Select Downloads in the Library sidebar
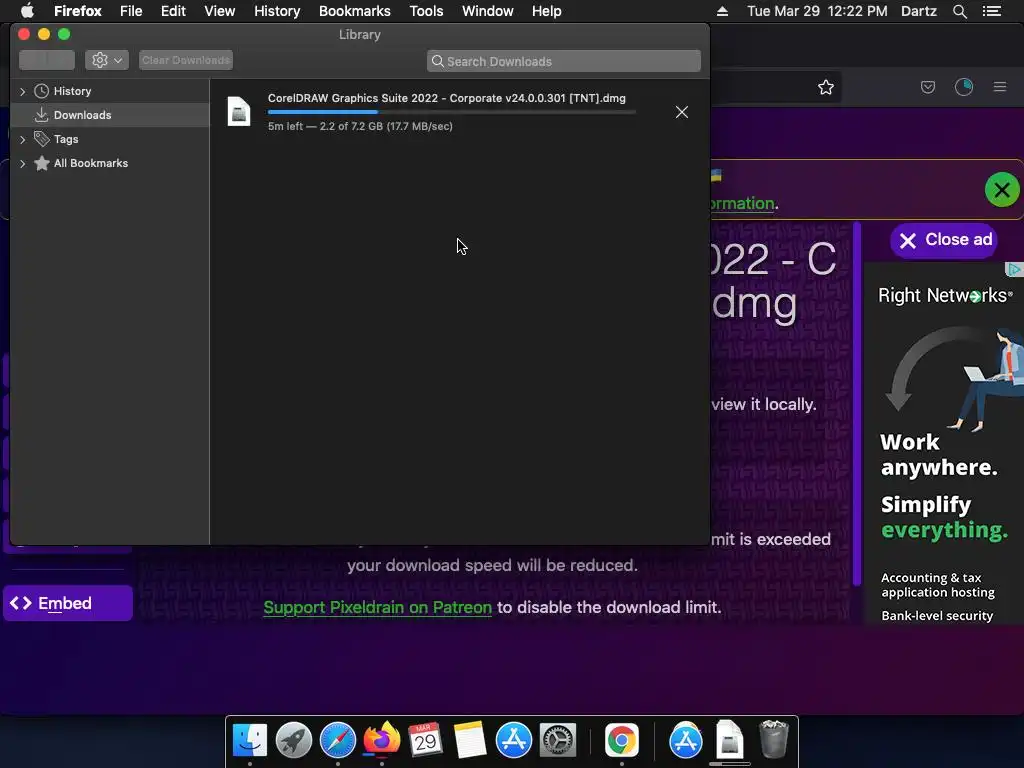 coord(82,115)
